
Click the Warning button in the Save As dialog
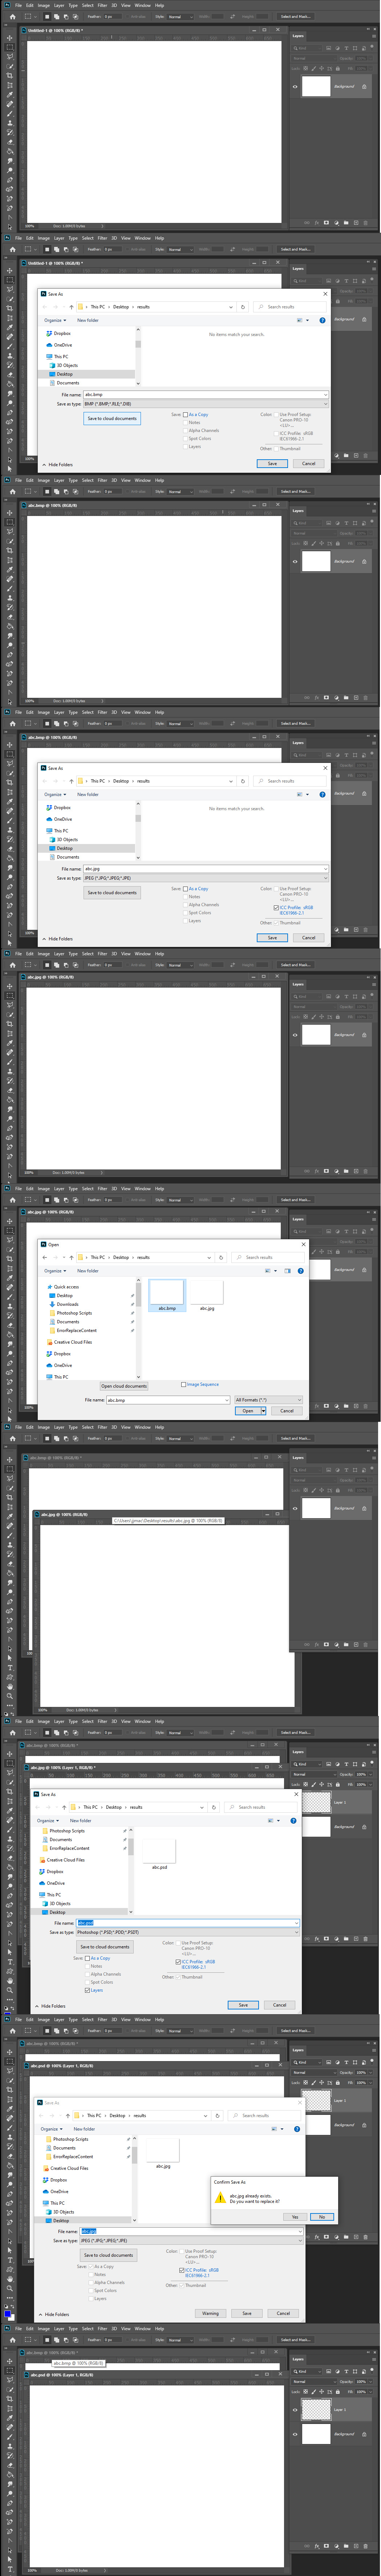click(210, 2313)
